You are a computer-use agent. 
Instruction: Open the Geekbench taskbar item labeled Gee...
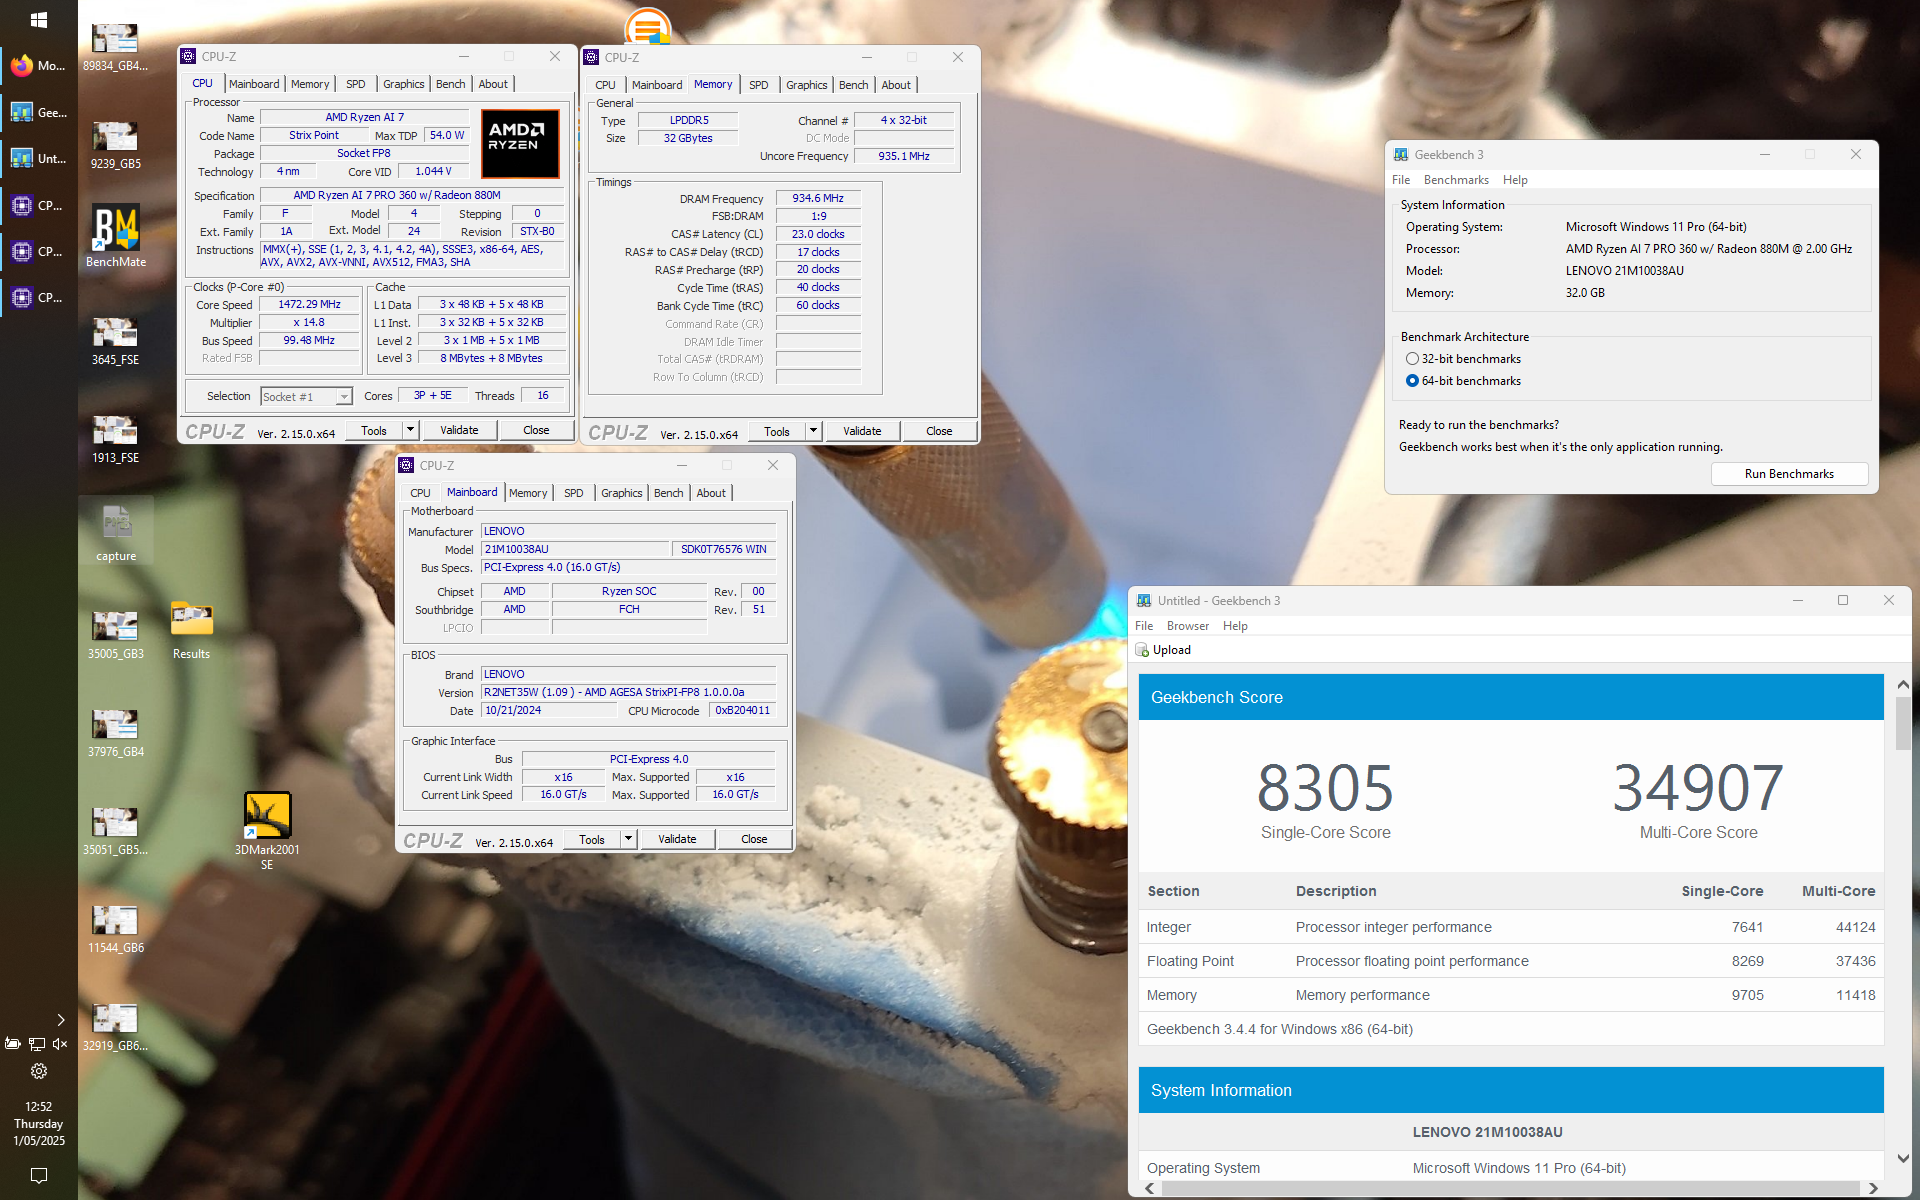[x=38, y=112]
